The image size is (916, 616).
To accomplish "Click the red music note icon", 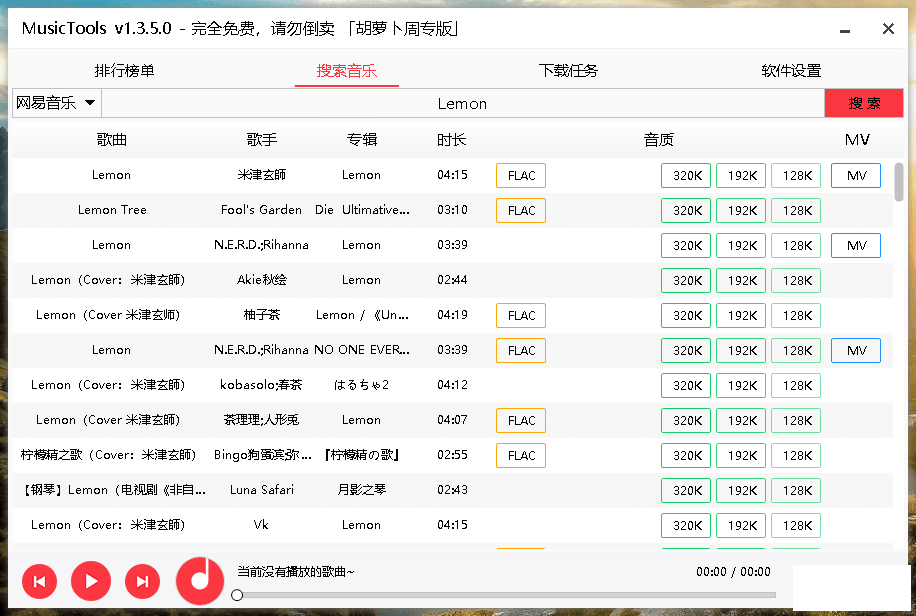I will 200,578.
